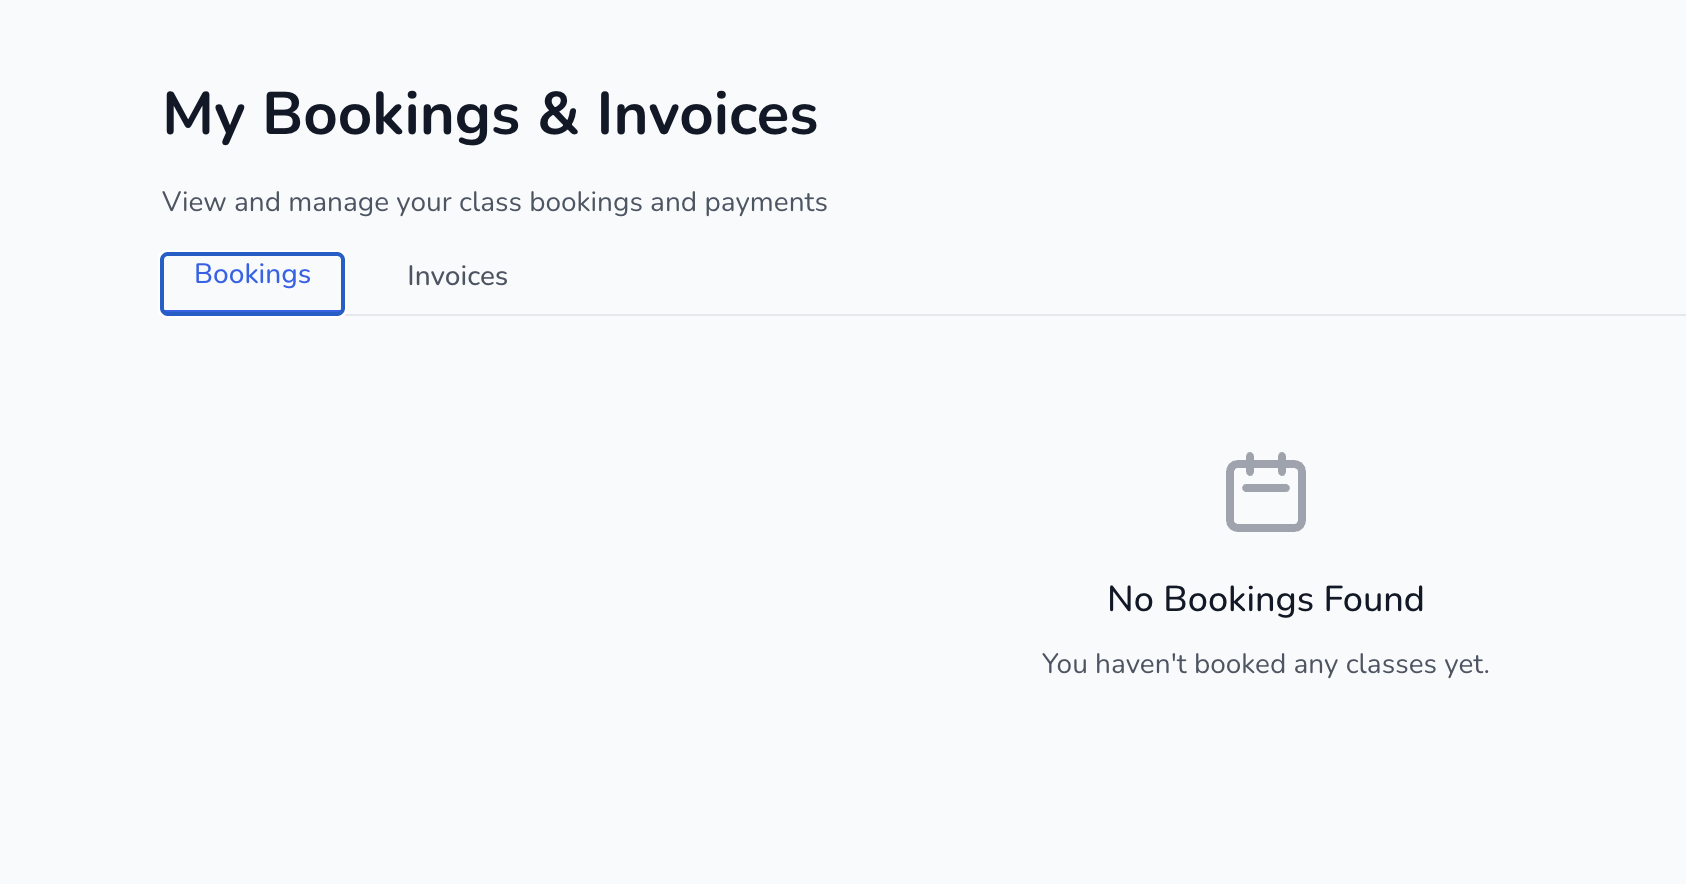
Task: Click the word 'Bookings' in the page heading
Action: click(391, 114)
